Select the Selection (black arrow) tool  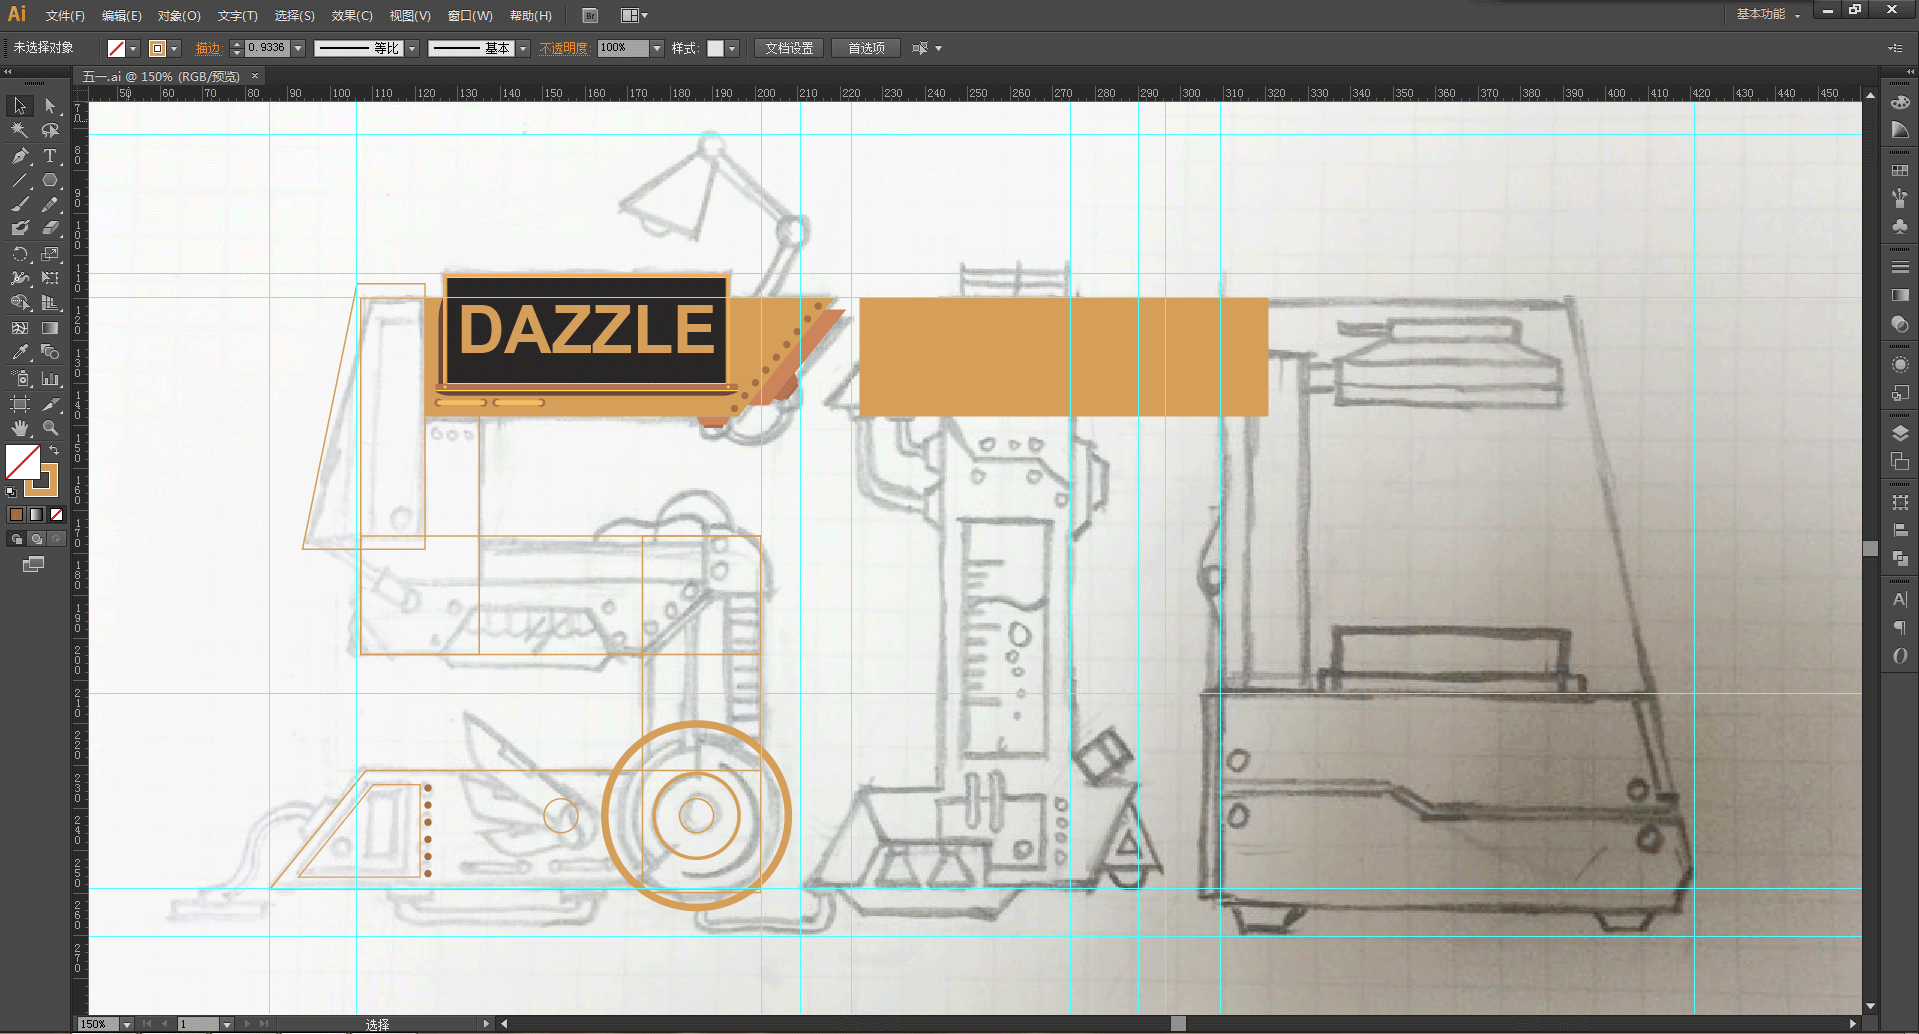tap(20, 106)
